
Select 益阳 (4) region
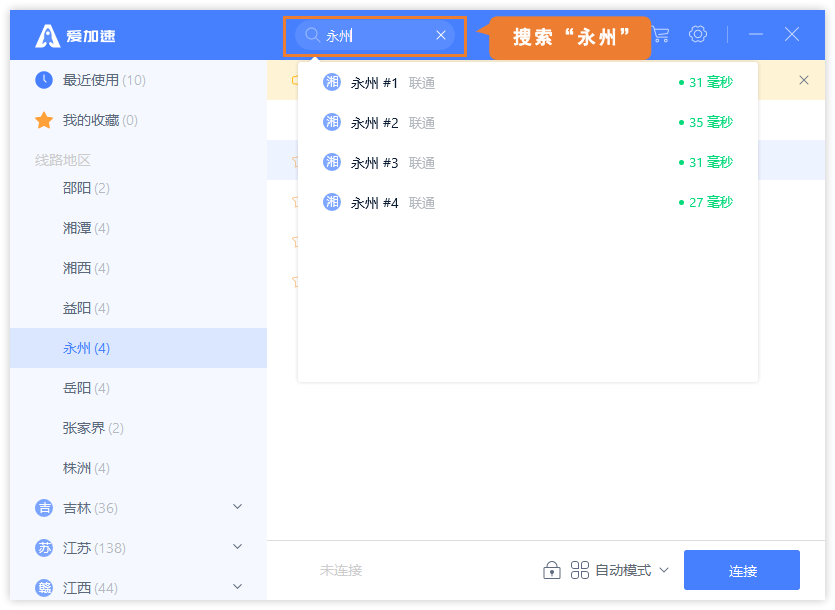coord(138,308)
